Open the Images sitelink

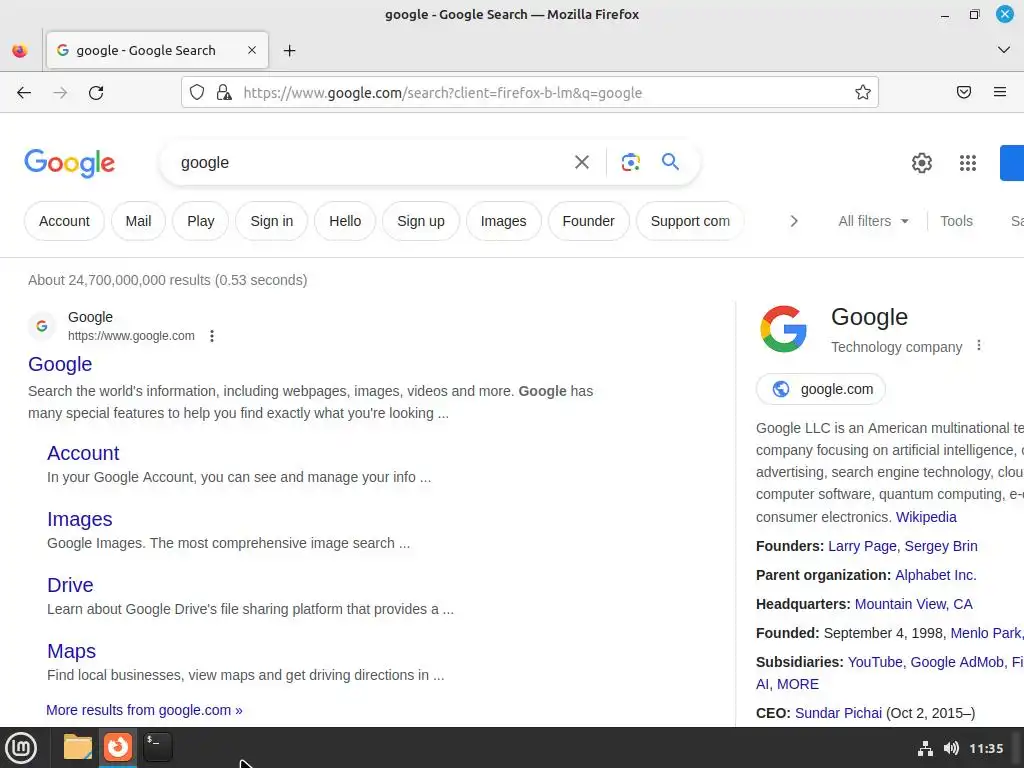tap(80, 519)
